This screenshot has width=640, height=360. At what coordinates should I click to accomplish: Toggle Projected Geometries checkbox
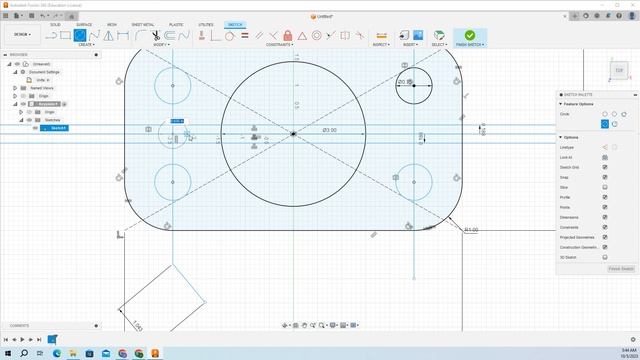pyautogui.click(x=605, y=237)
